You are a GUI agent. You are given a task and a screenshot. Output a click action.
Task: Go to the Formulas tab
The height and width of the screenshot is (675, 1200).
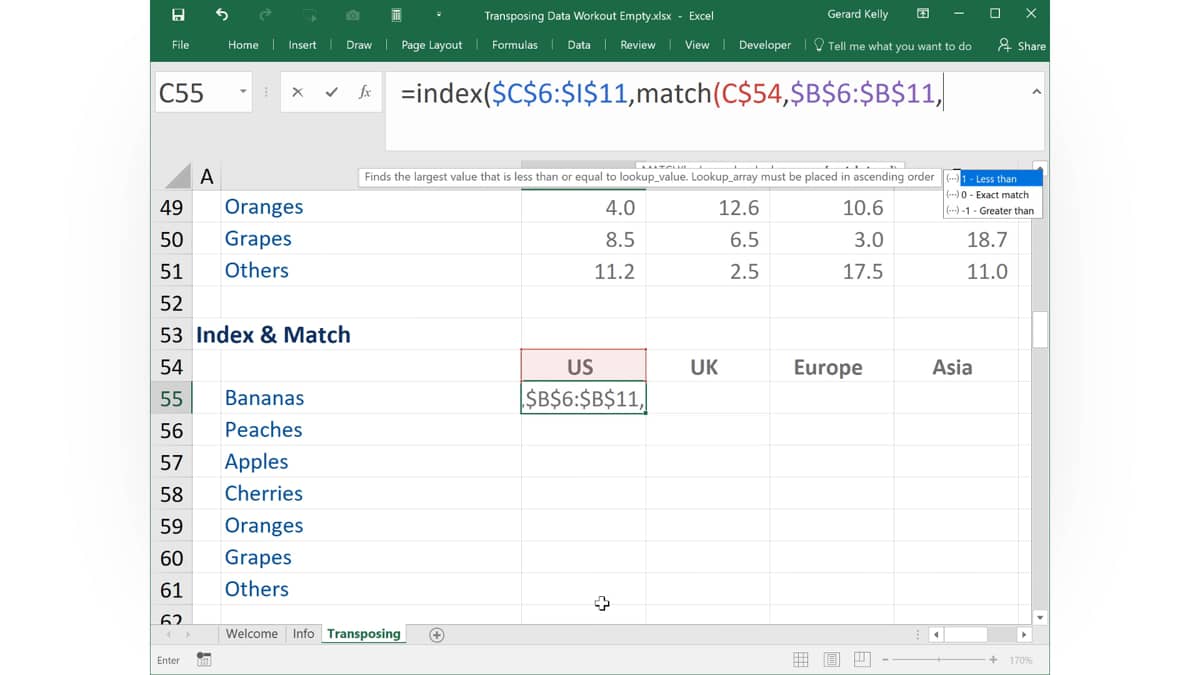(515, 45)
